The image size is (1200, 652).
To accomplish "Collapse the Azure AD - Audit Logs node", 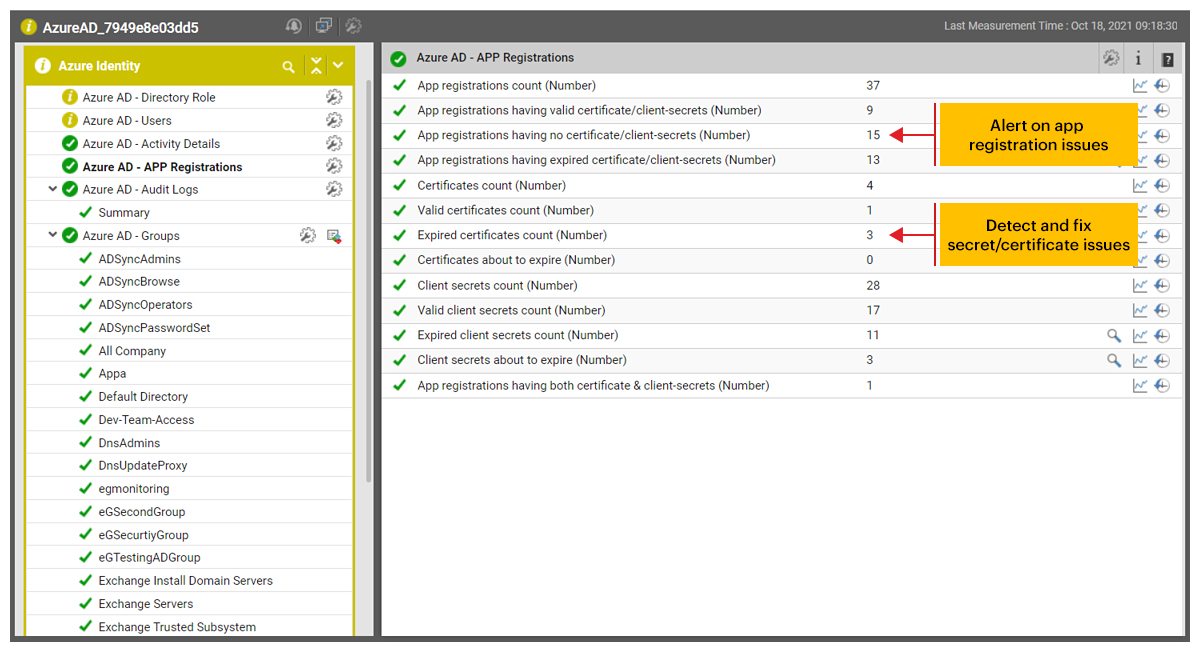I will click(52, 189).
